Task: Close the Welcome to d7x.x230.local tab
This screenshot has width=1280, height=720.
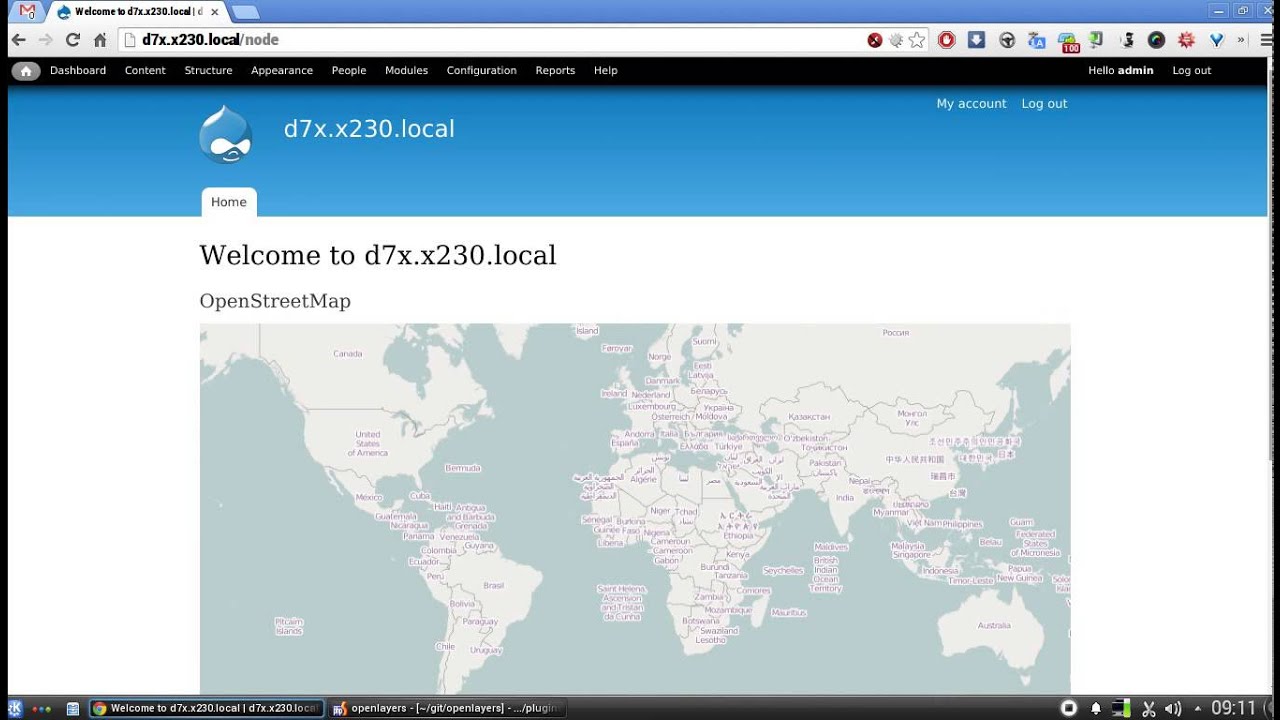Action: 214,12
